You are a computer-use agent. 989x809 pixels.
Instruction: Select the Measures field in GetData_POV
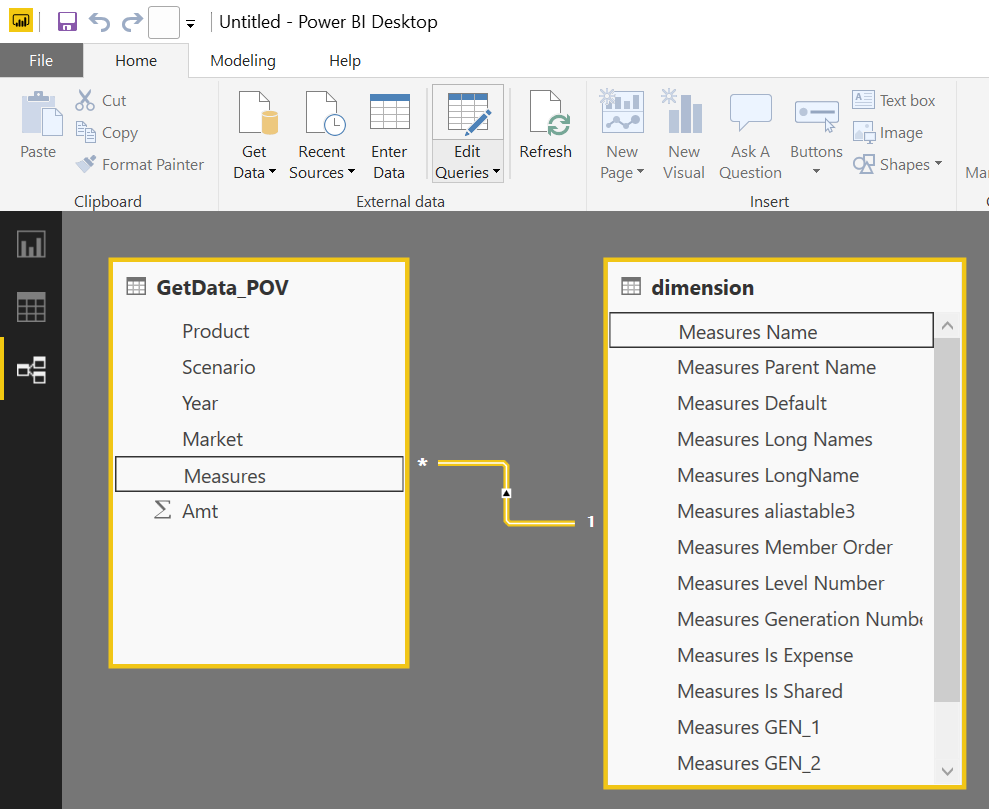[259, 474]
